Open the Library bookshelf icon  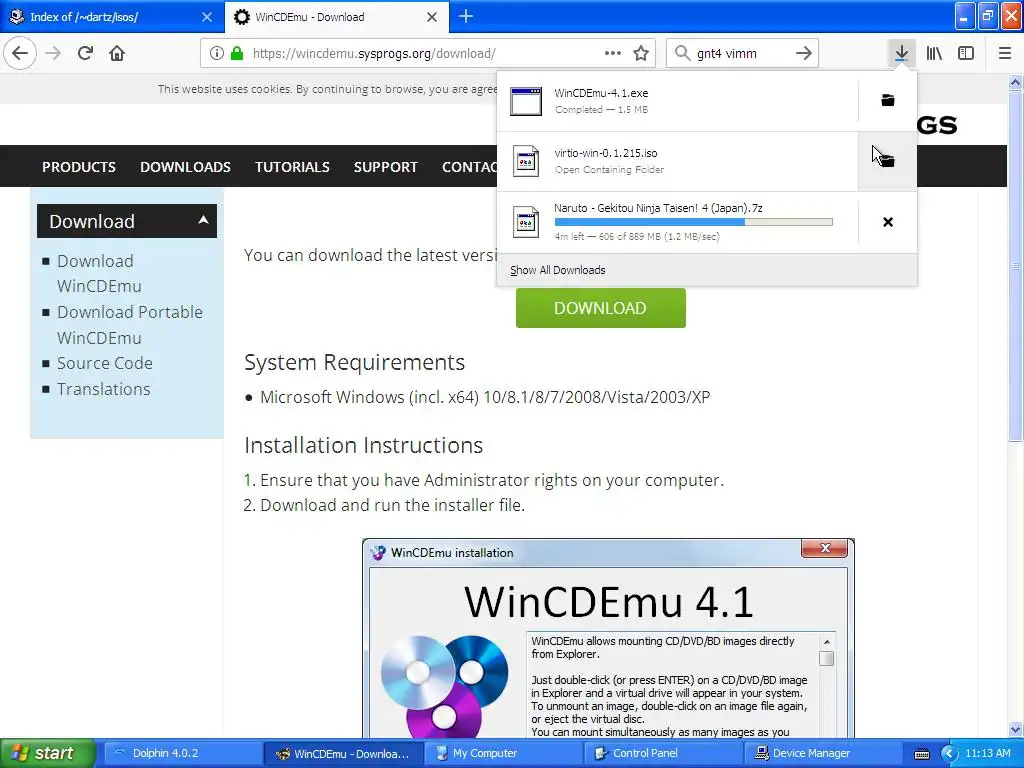[934, 53]
